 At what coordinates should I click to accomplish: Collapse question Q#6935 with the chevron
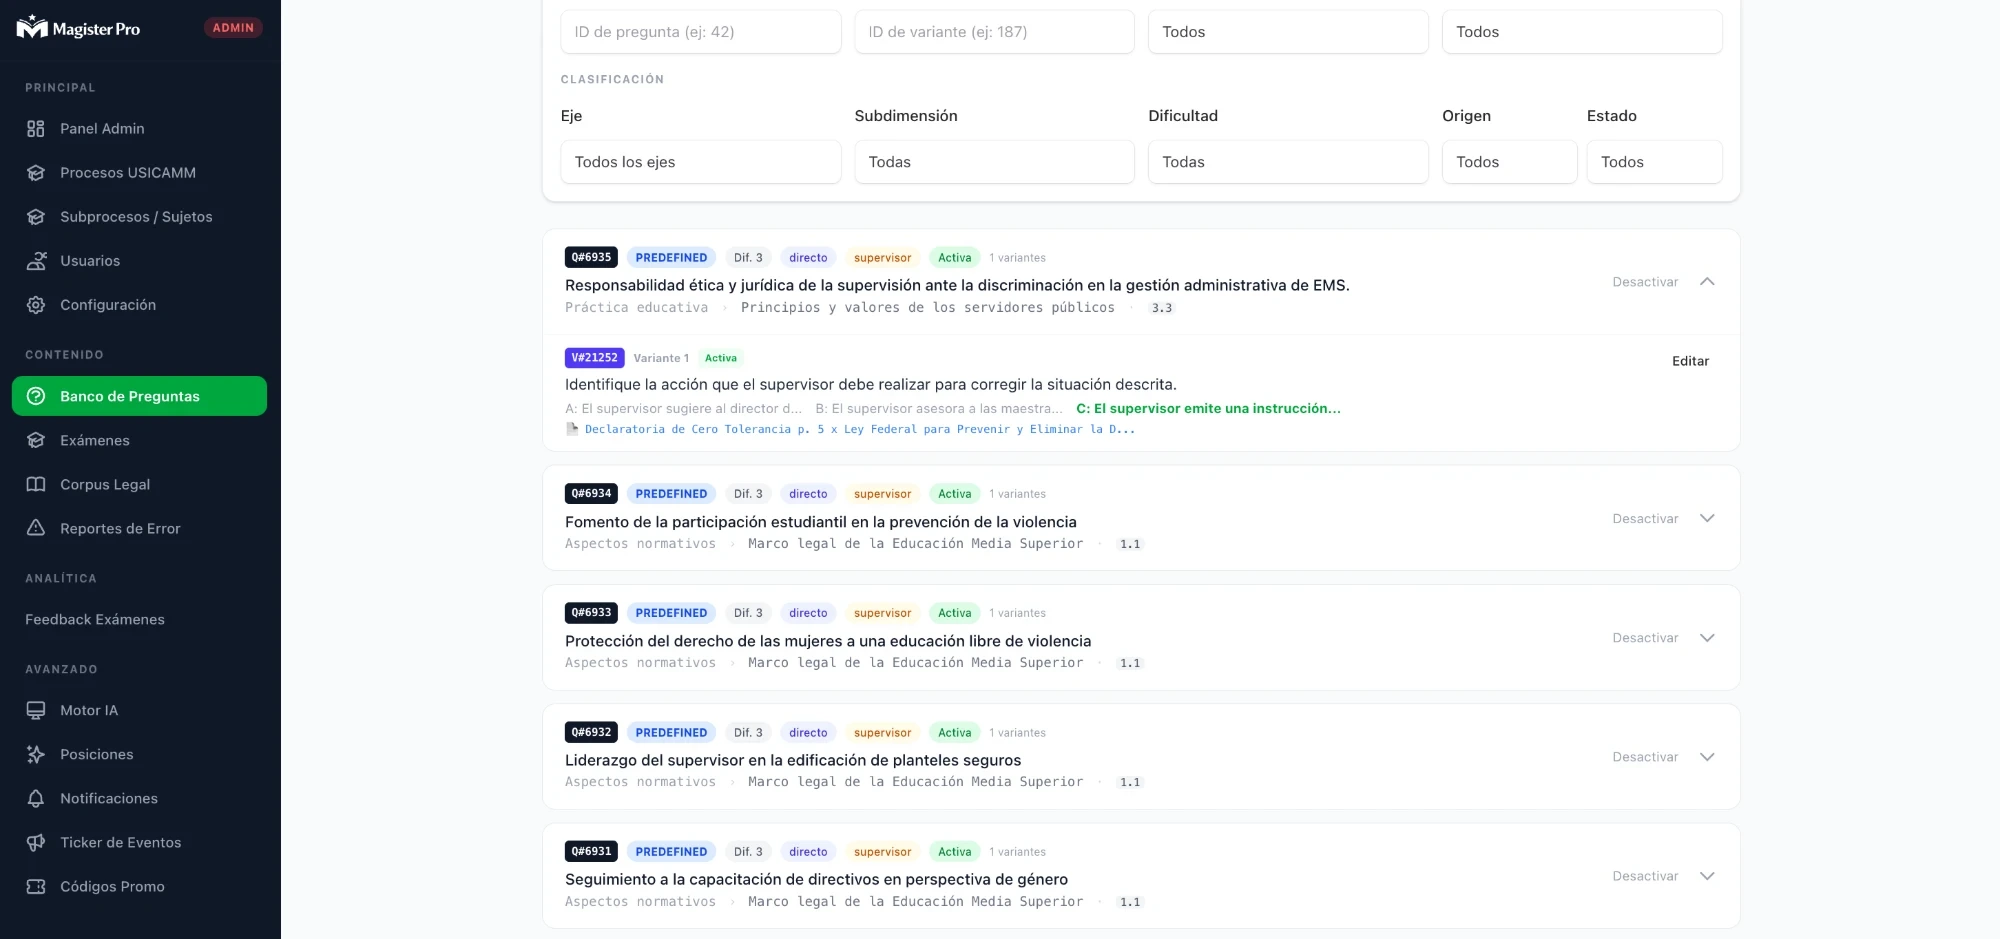click(x=1707, y=282)
